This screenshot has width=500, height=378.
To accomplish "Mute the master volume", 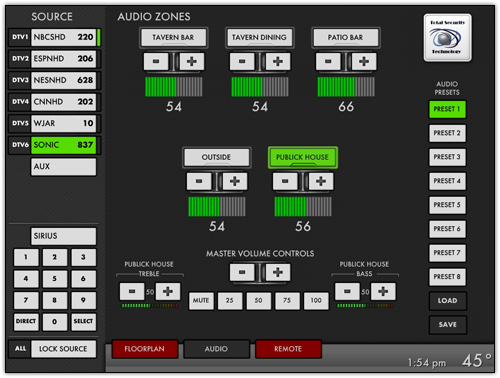I will coord(201,301).
